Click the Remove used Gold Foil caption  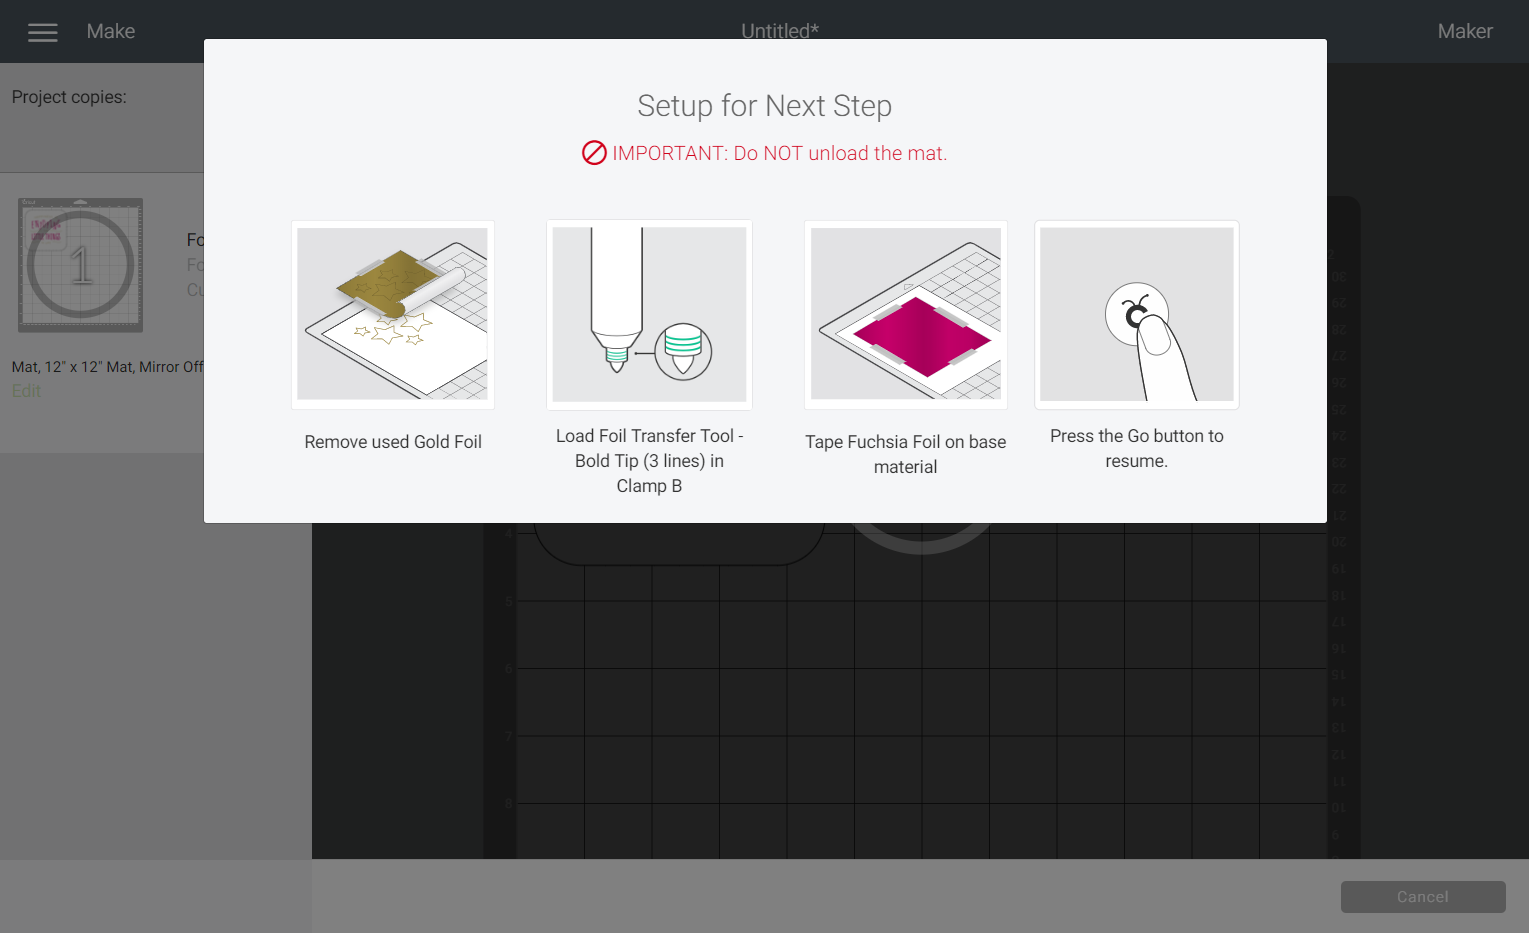(x=393, y=442)
